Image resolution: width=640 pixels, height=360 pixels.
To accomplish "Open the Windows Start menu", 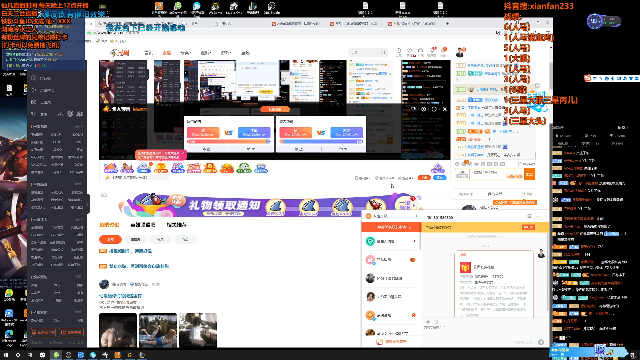I will pyautogui.click(x=6, y=355).
